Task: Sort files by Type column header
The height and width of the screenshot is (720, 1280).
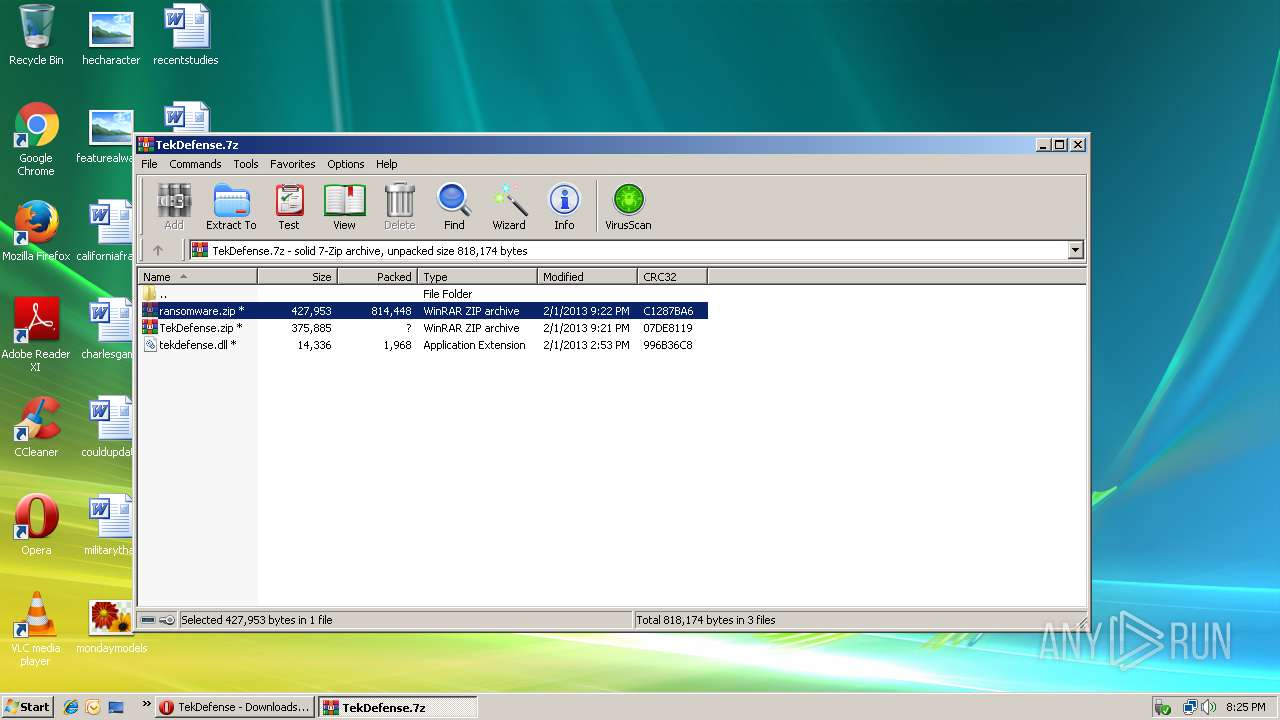Action: click(477, 277)
